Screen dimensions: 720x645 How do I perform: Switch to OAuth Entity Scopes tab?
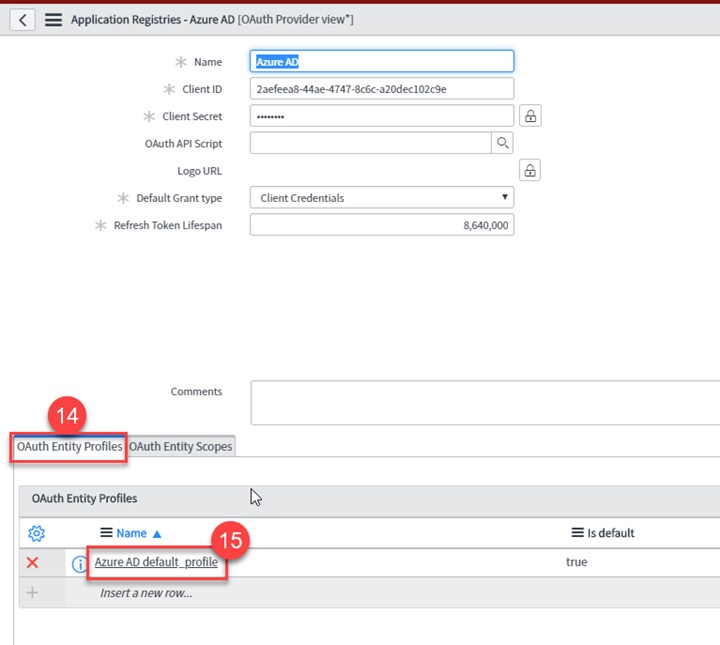point(180,446)
